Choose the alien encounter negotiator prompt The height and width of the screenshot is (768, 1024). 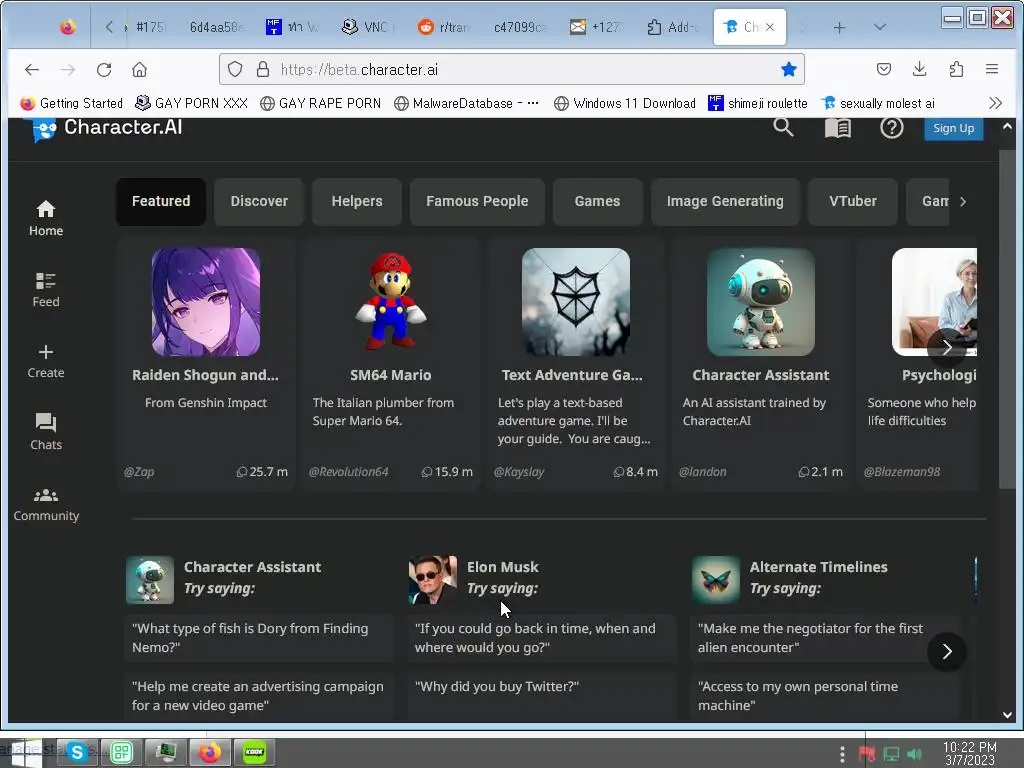825,638
